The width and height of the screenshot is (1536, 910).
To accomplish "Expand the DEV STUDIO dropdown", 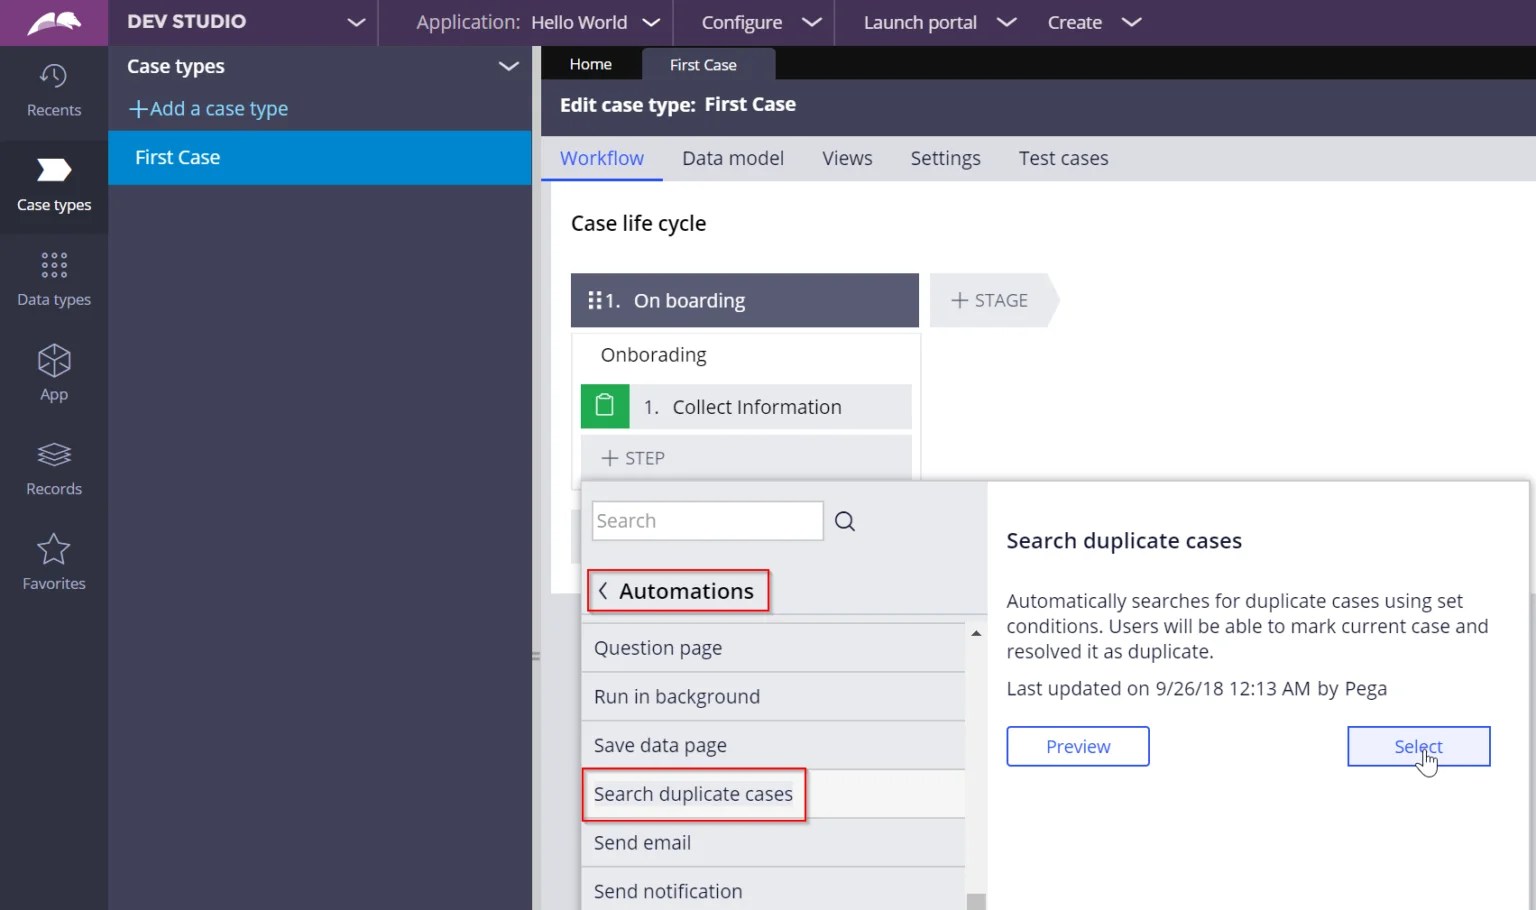I will tap(356, 22).
